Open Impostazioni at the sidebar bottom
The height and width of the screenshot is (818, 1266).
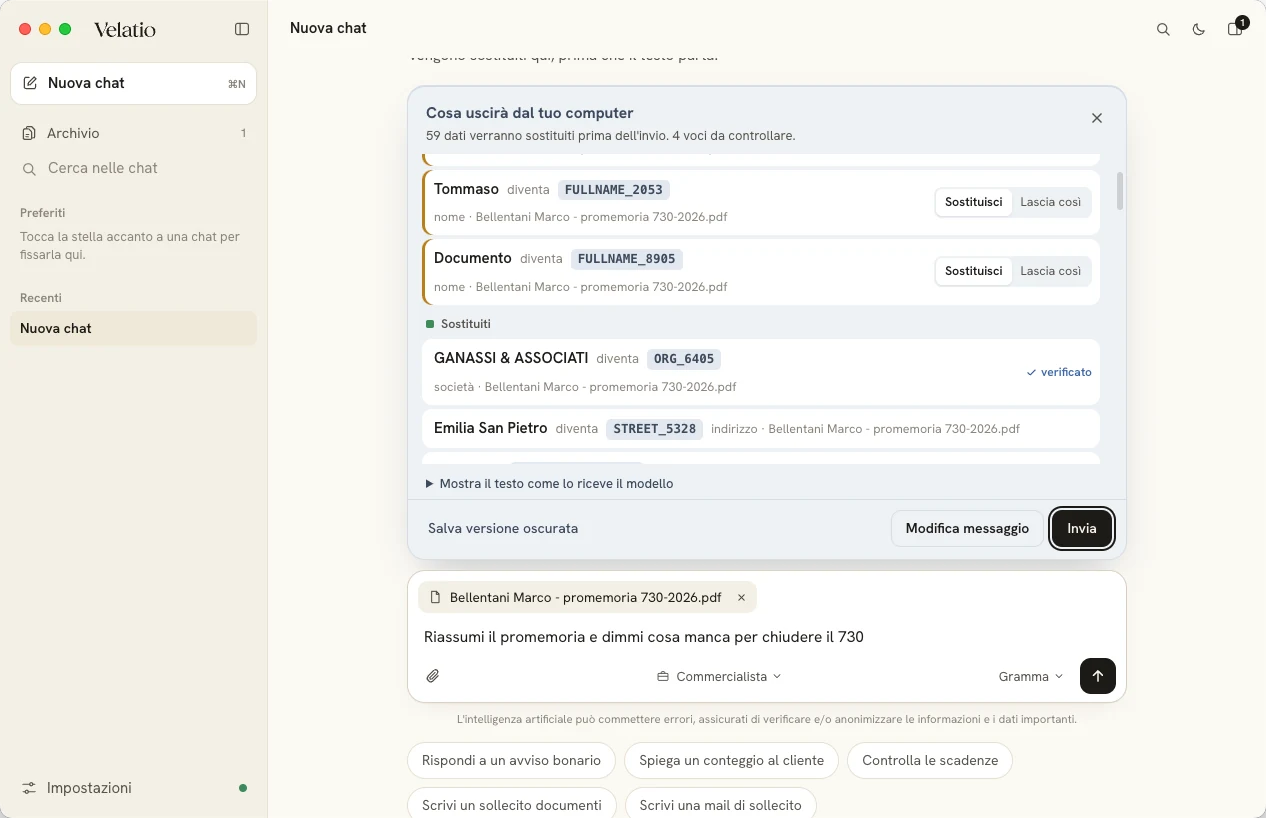(x=133, y=788)
